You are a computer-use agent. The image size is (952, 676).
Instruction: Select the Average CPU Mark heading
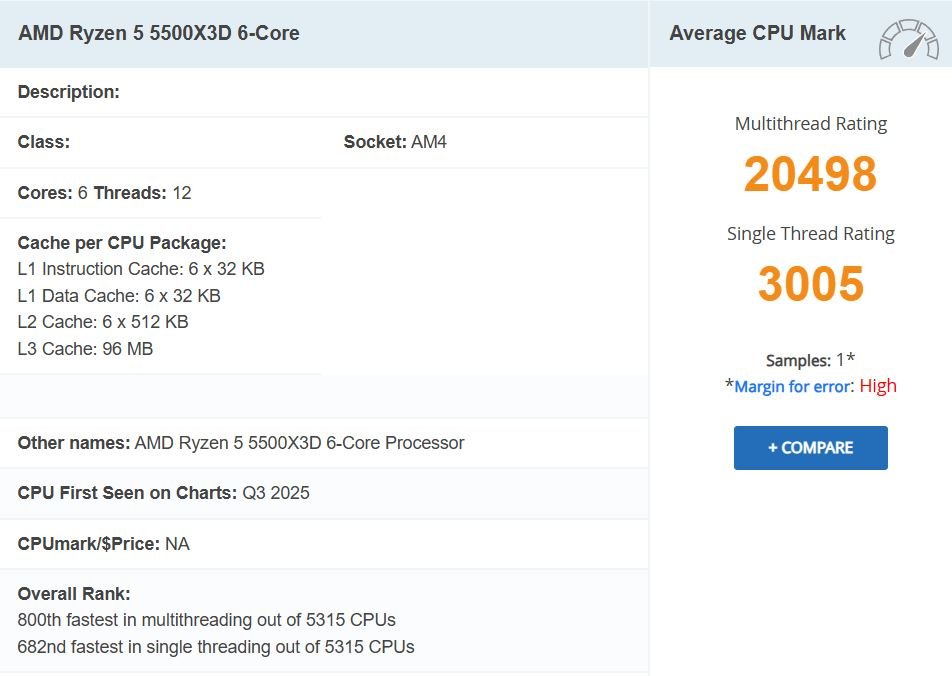[x=757, y=33]
